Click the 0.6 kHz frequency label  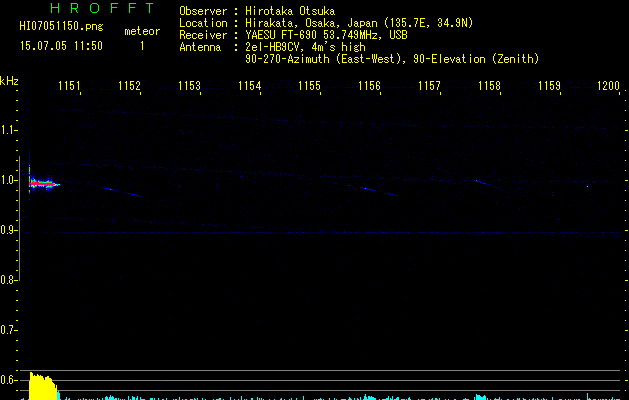tap(8, 380)
